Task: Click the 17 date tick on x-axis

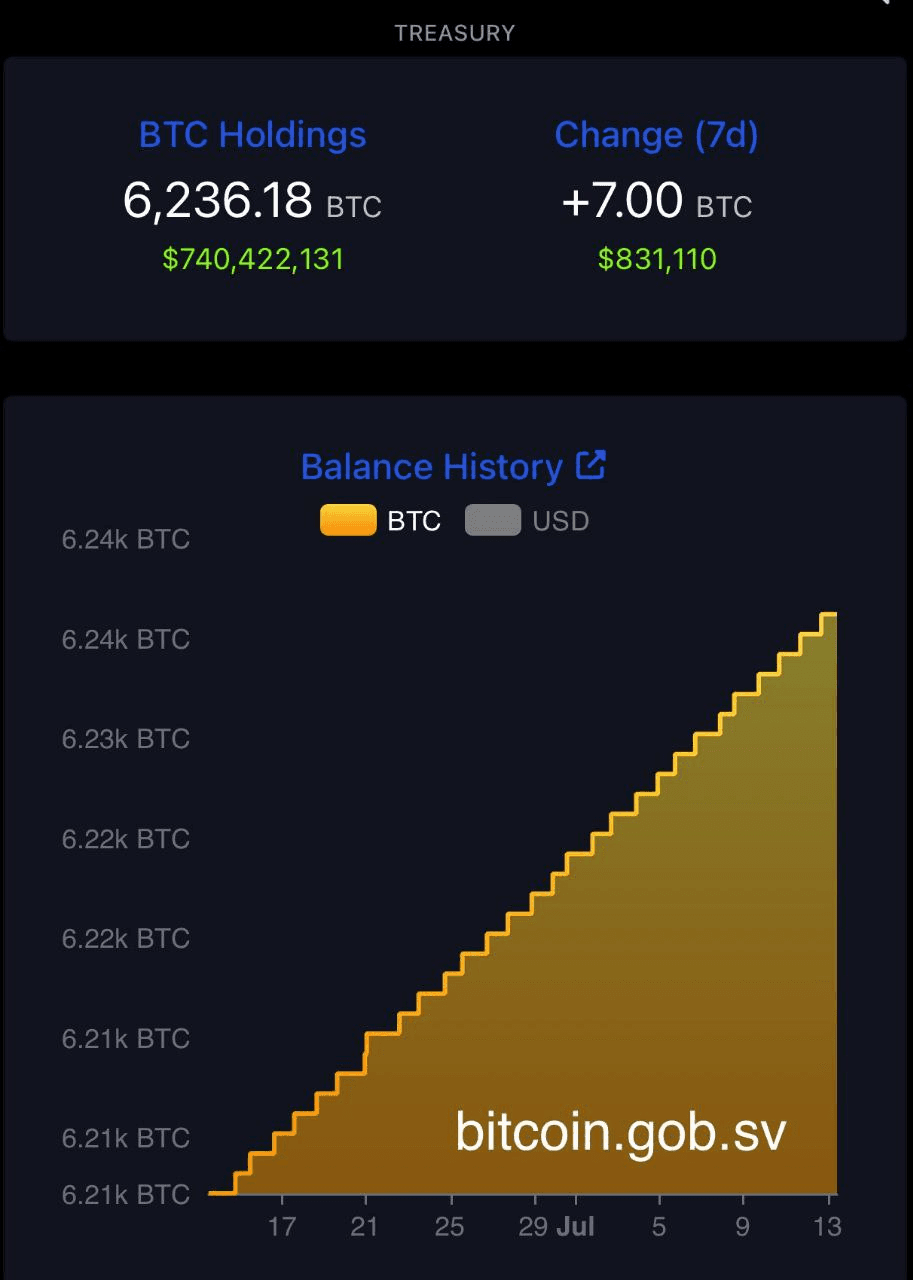Action: pyautogui.click(x=282, y=1226)
